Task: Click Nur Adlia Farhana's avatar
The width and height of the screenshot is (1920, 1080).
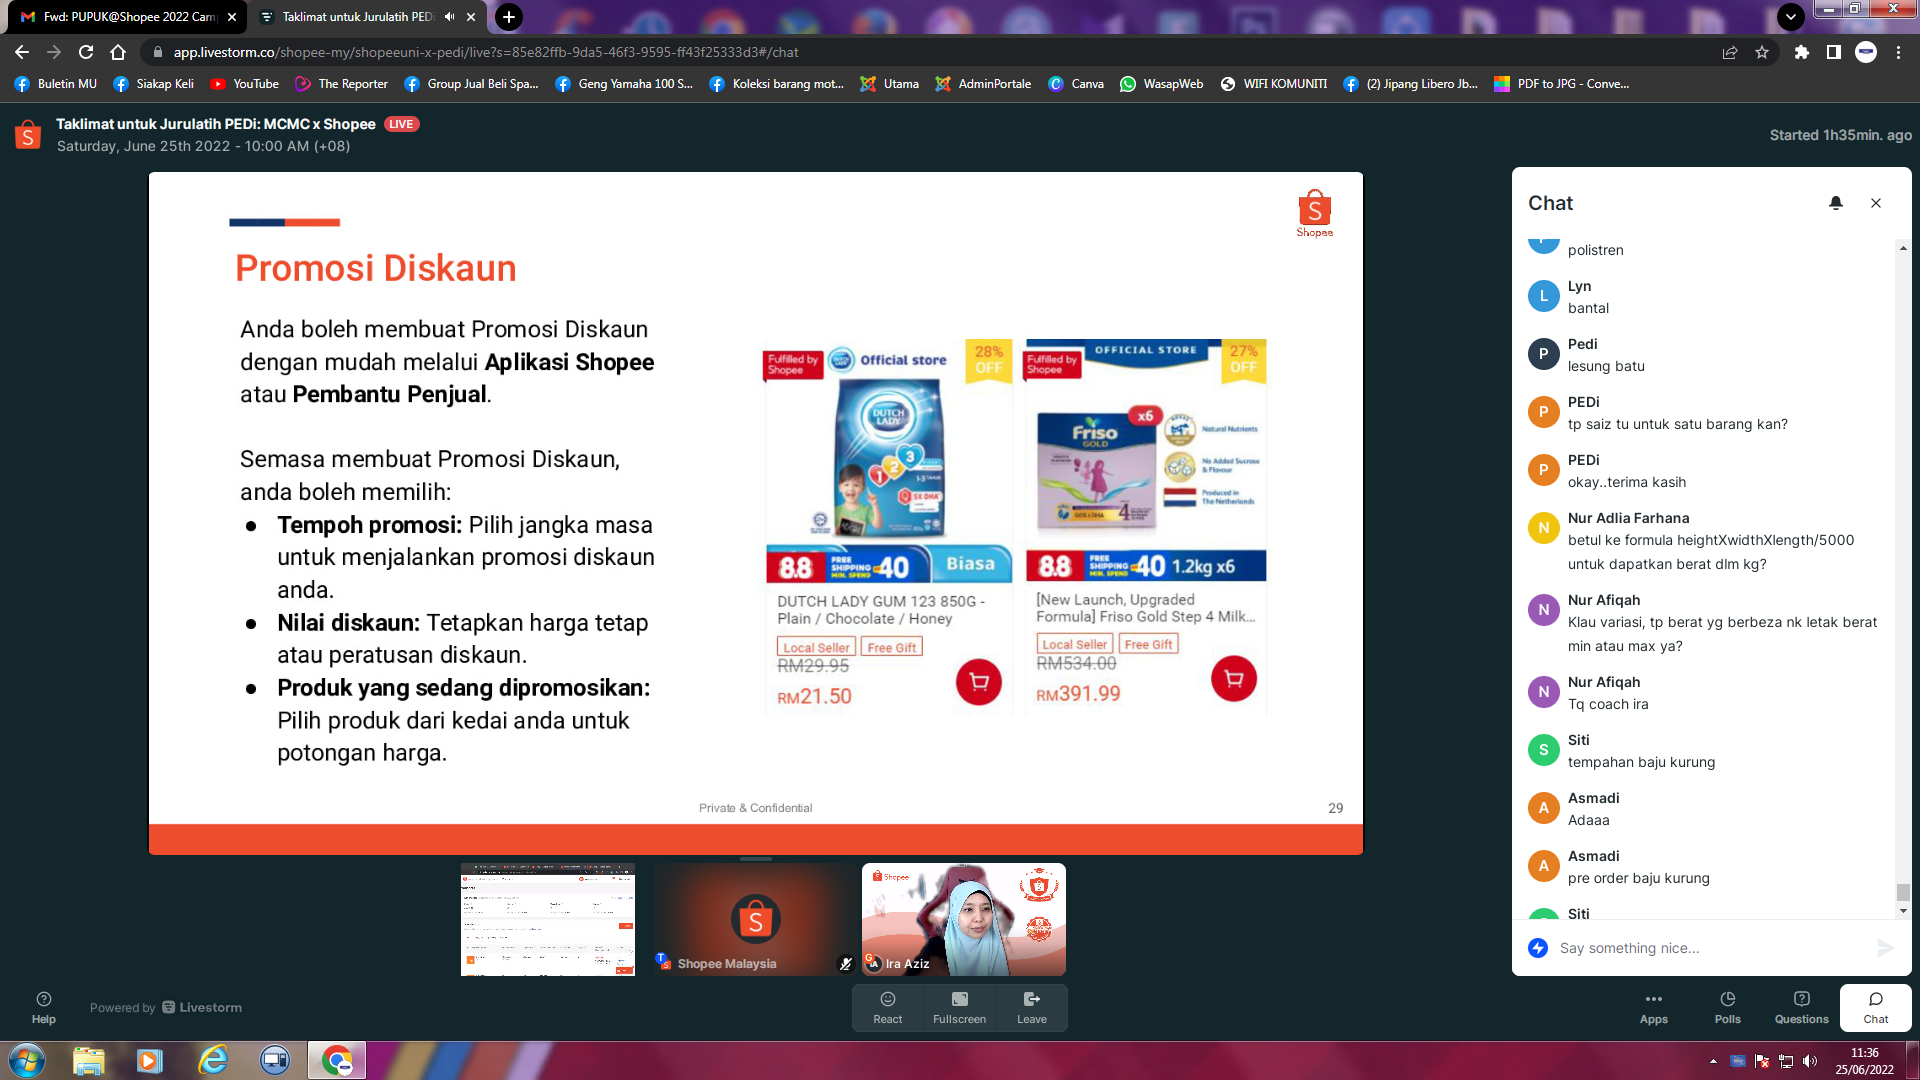Action: (x=1543, y=528)
